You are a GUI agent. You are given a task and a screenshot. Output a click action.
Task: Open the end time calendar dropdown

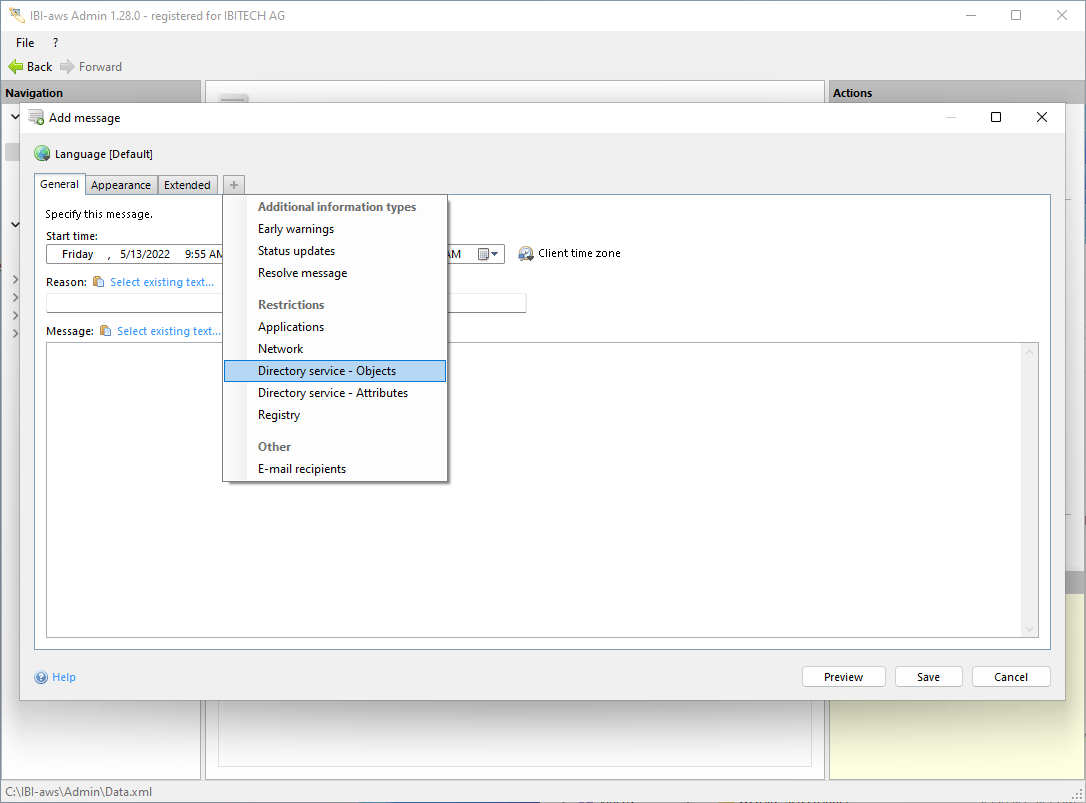coord(488,254)
